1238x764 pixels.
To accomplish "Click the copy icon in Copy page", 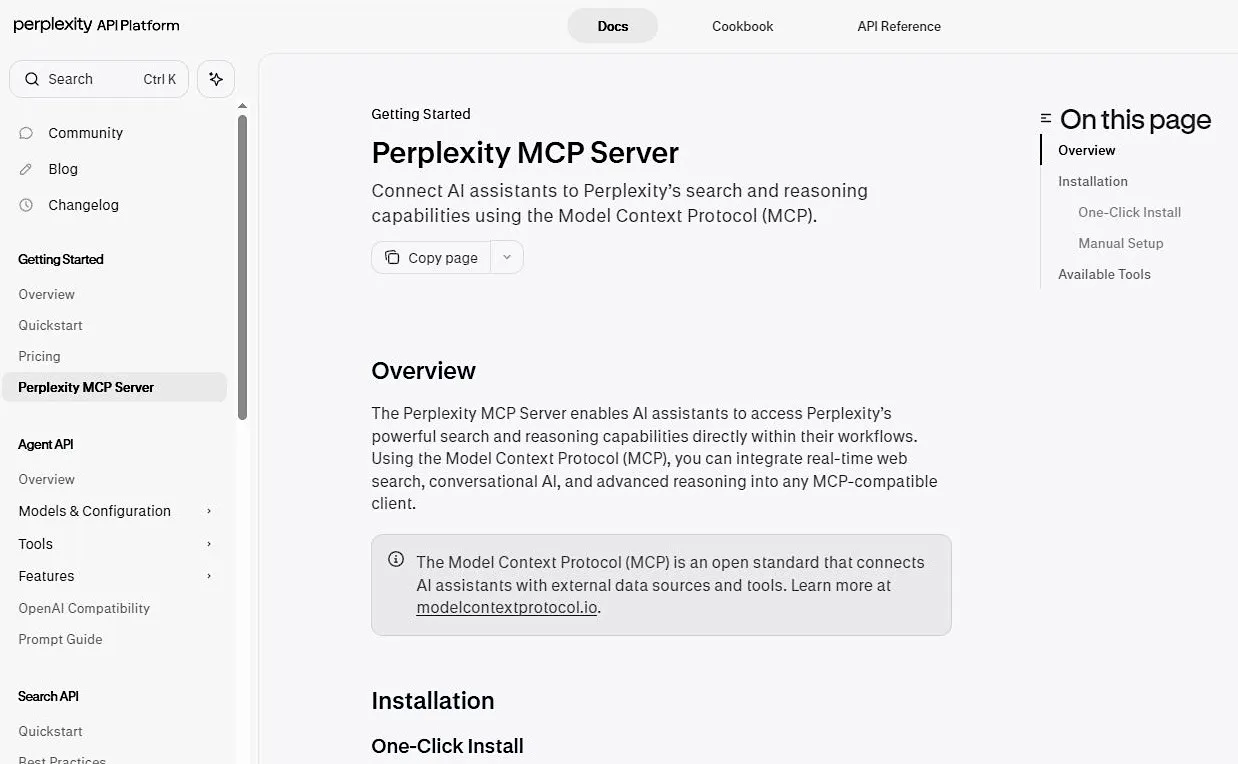I will pyautogui.click(x=392, y=257).
